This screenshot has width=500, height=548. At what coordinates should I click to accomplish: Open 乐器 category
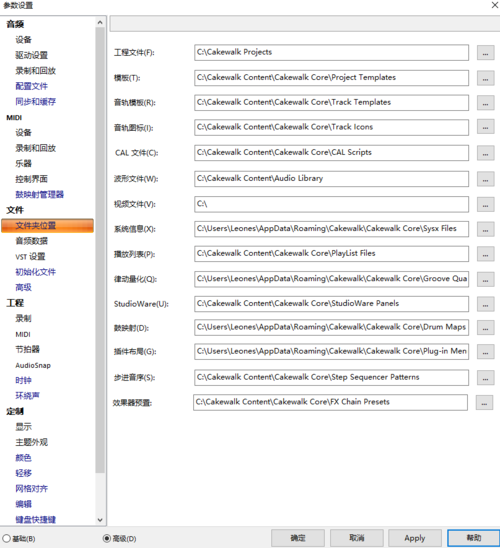click(x=23, y=163)
